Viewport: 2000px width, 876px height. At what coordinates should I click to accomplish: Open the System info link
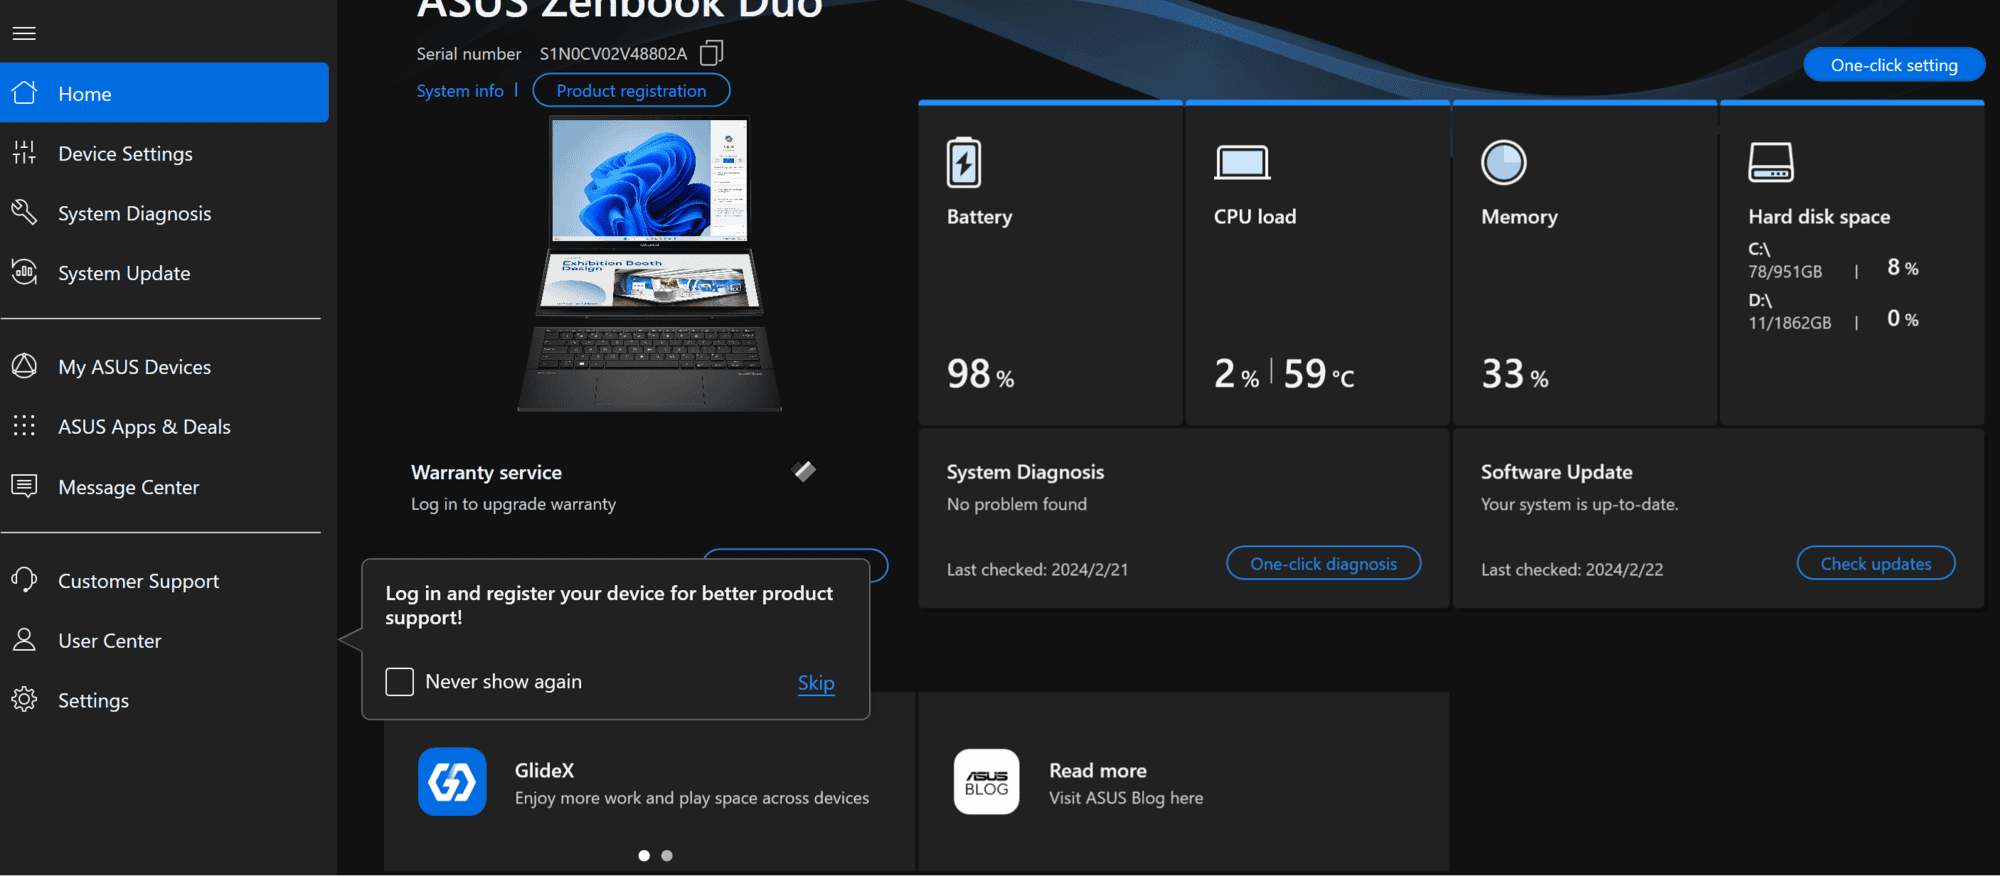point(460,91)
